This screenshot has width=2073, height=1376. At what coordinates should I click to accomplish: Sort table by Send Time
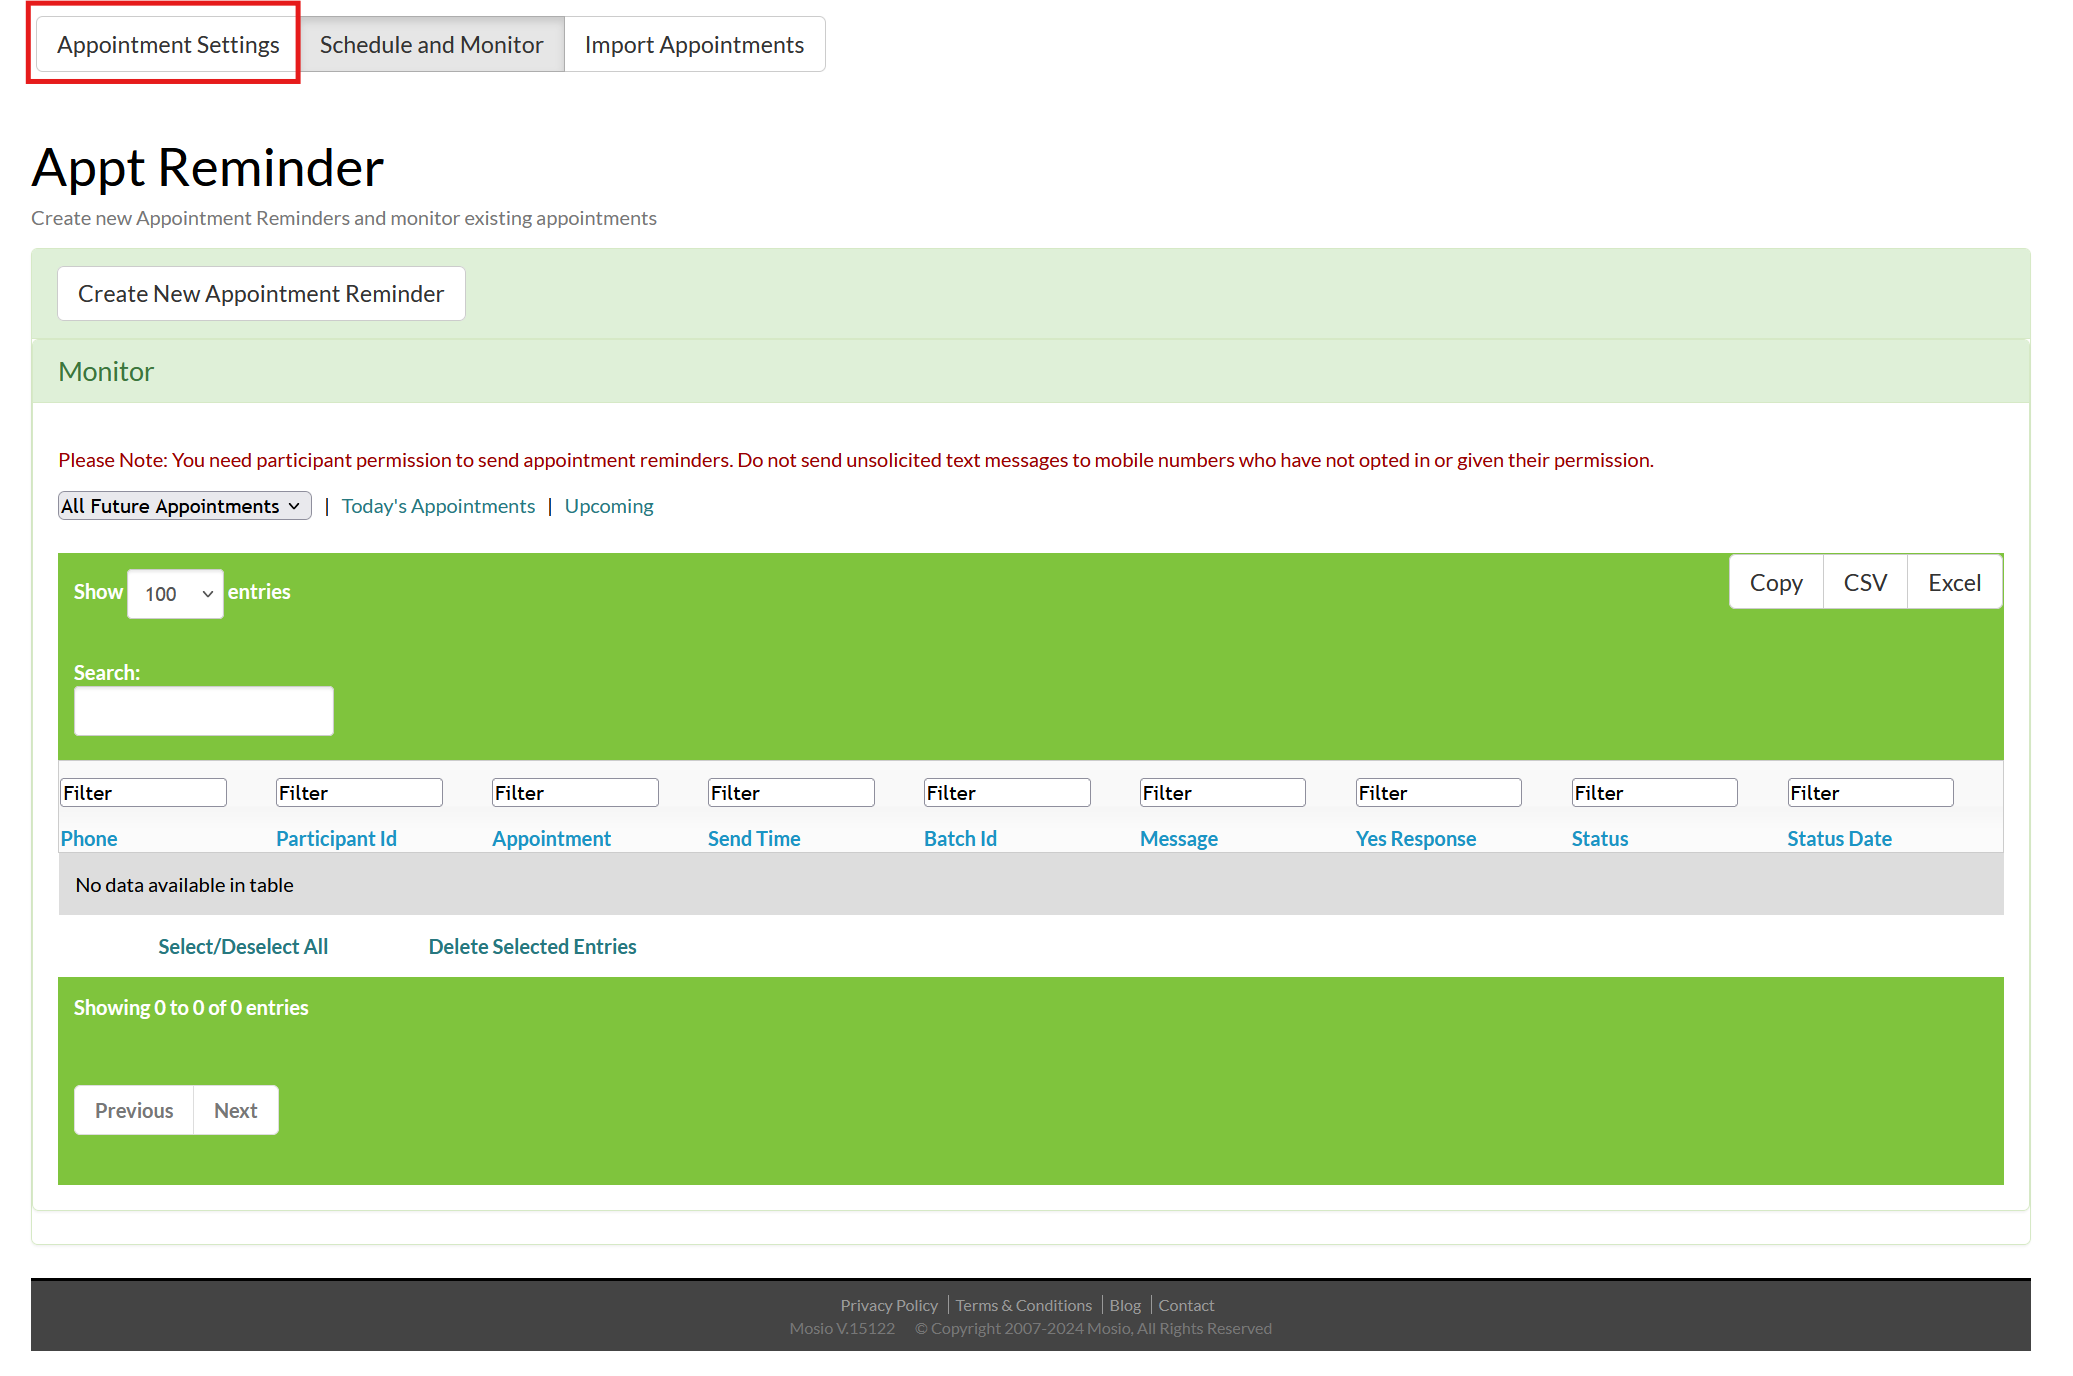(754, 838)
